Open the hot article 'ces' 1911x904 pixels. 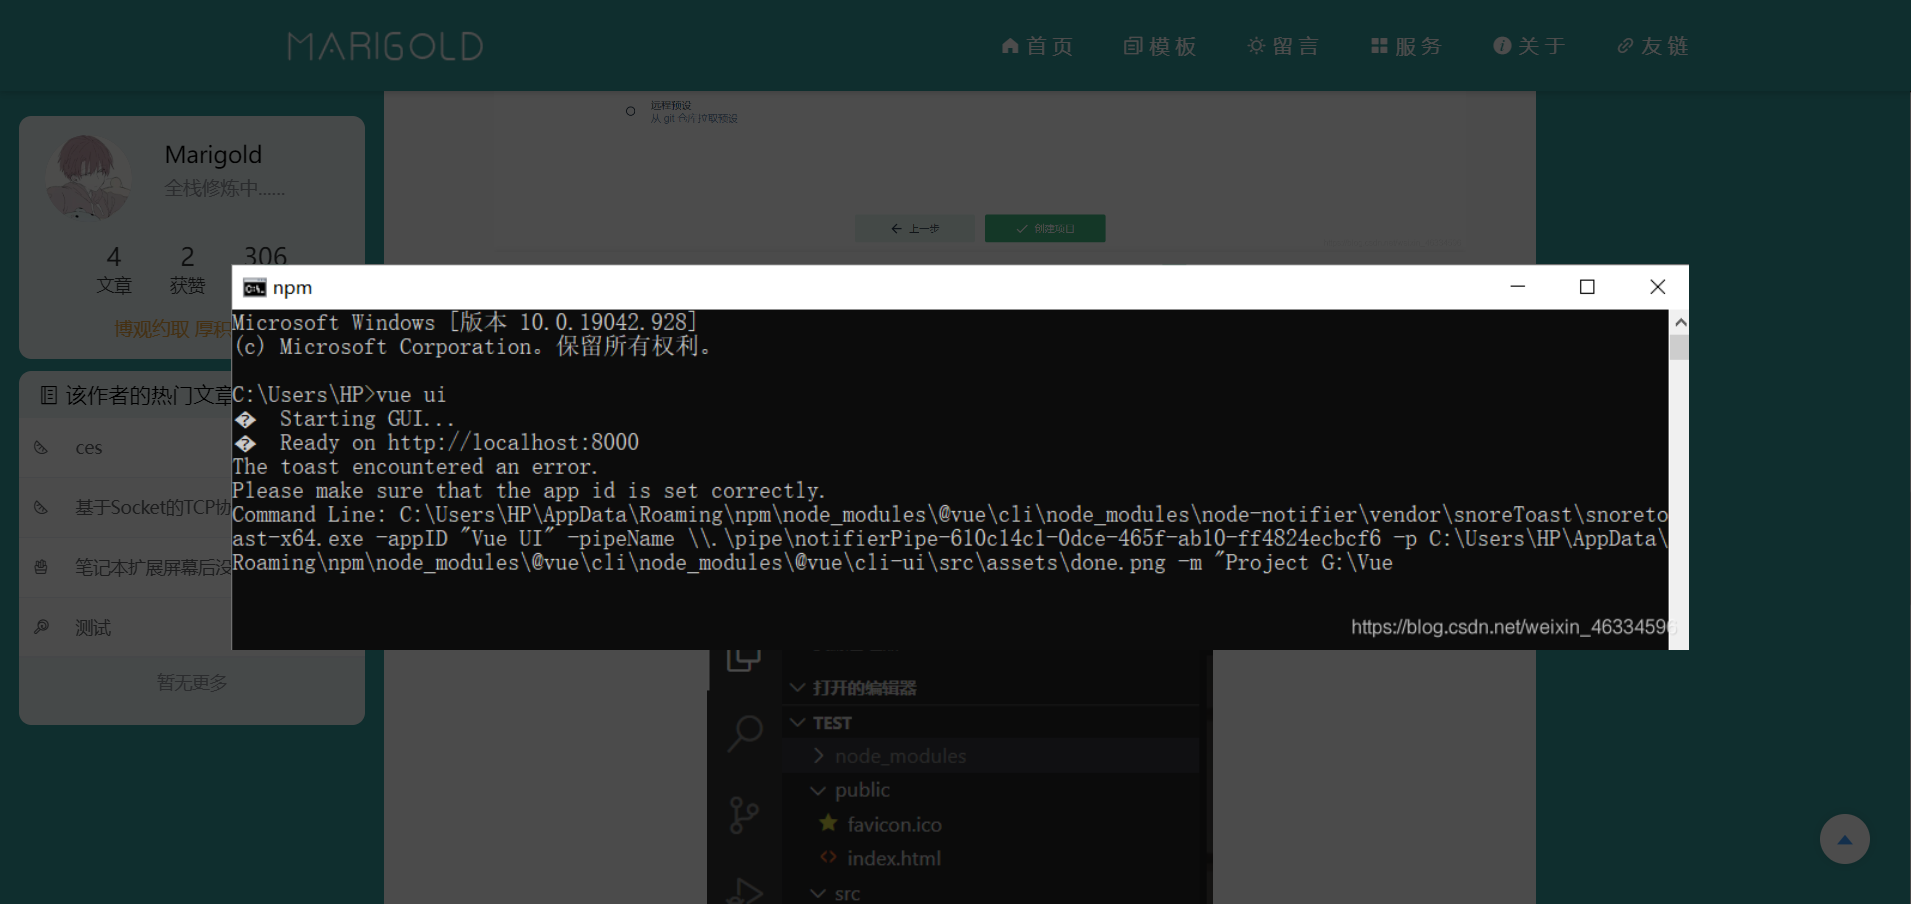coord(89,448)
